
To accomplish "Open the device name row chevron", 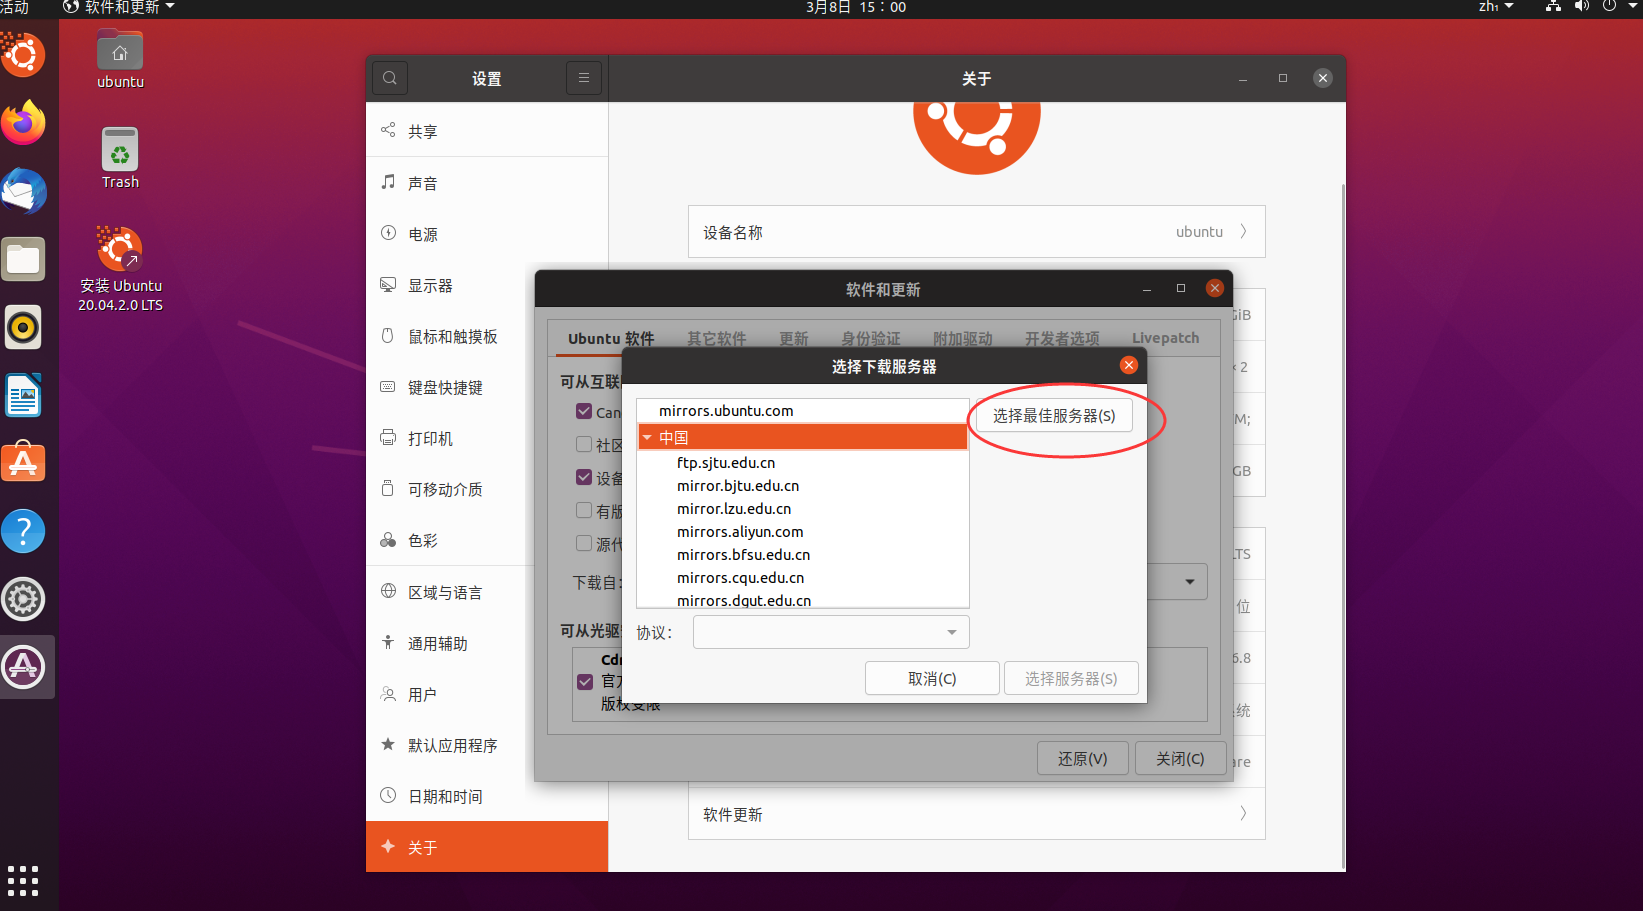I will pos(1243,231).
